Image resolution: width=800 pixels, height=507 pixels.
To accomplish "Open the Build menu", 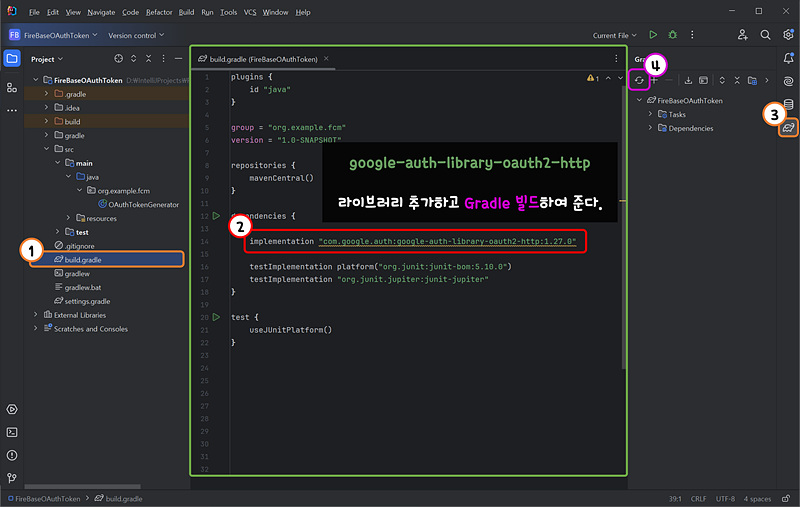I will tap(186, 12).
